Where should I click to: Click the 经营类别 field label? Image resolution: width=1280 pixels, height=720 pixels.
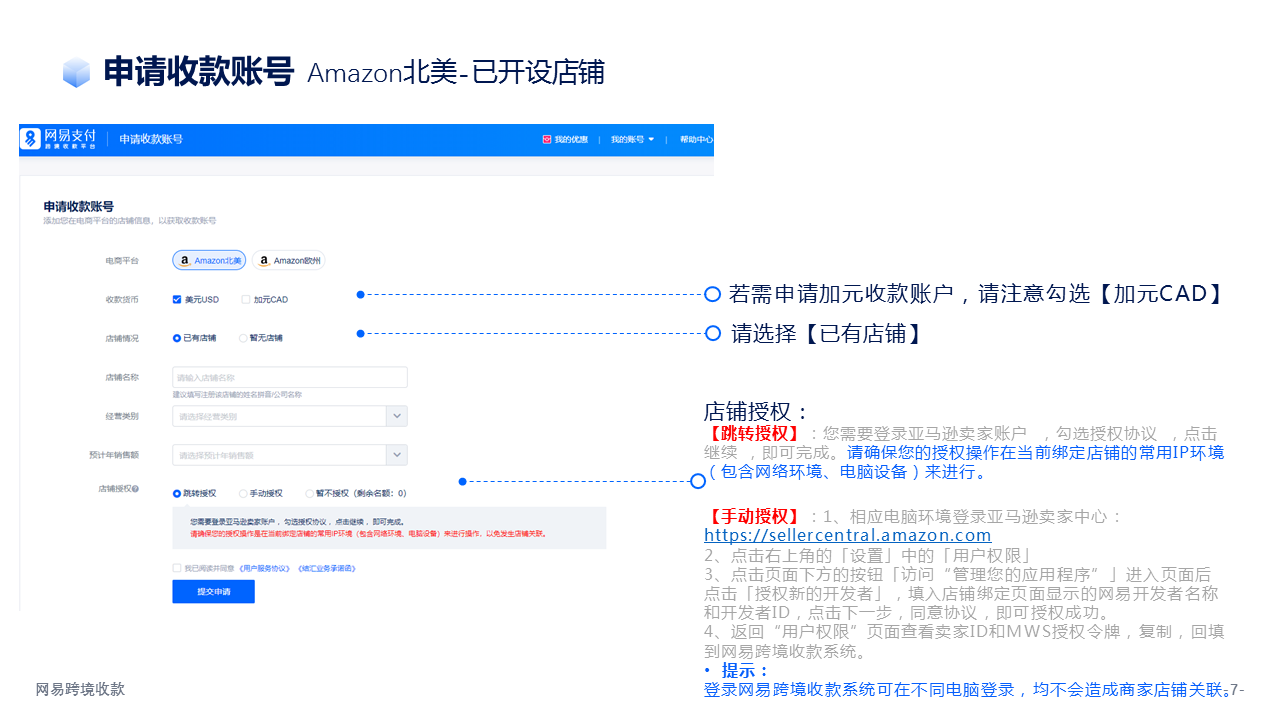coord(122,416)
